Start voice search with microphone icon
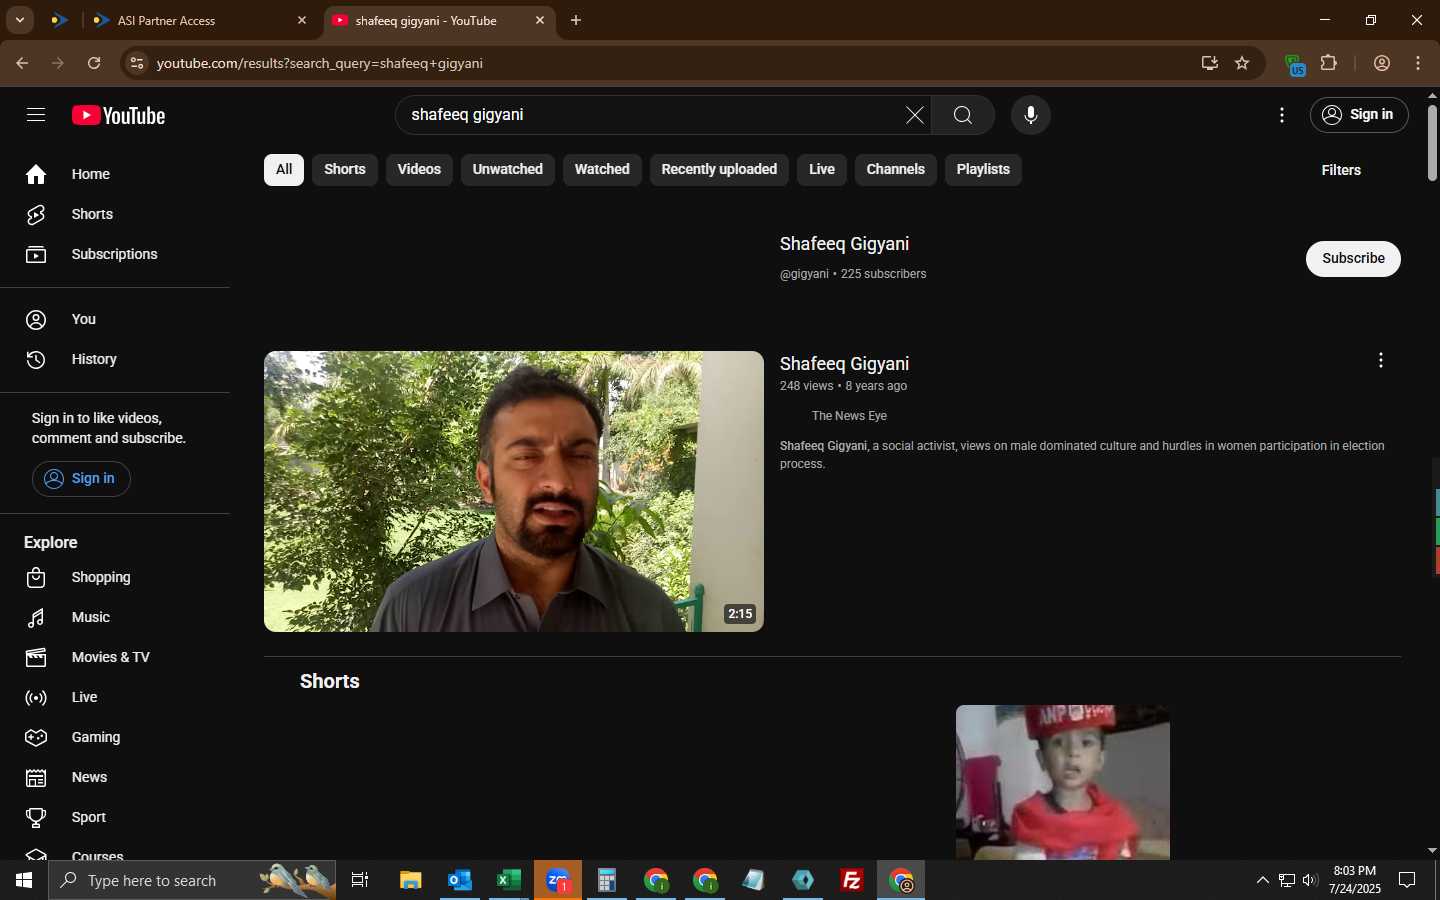 (x=1031, y=115)
